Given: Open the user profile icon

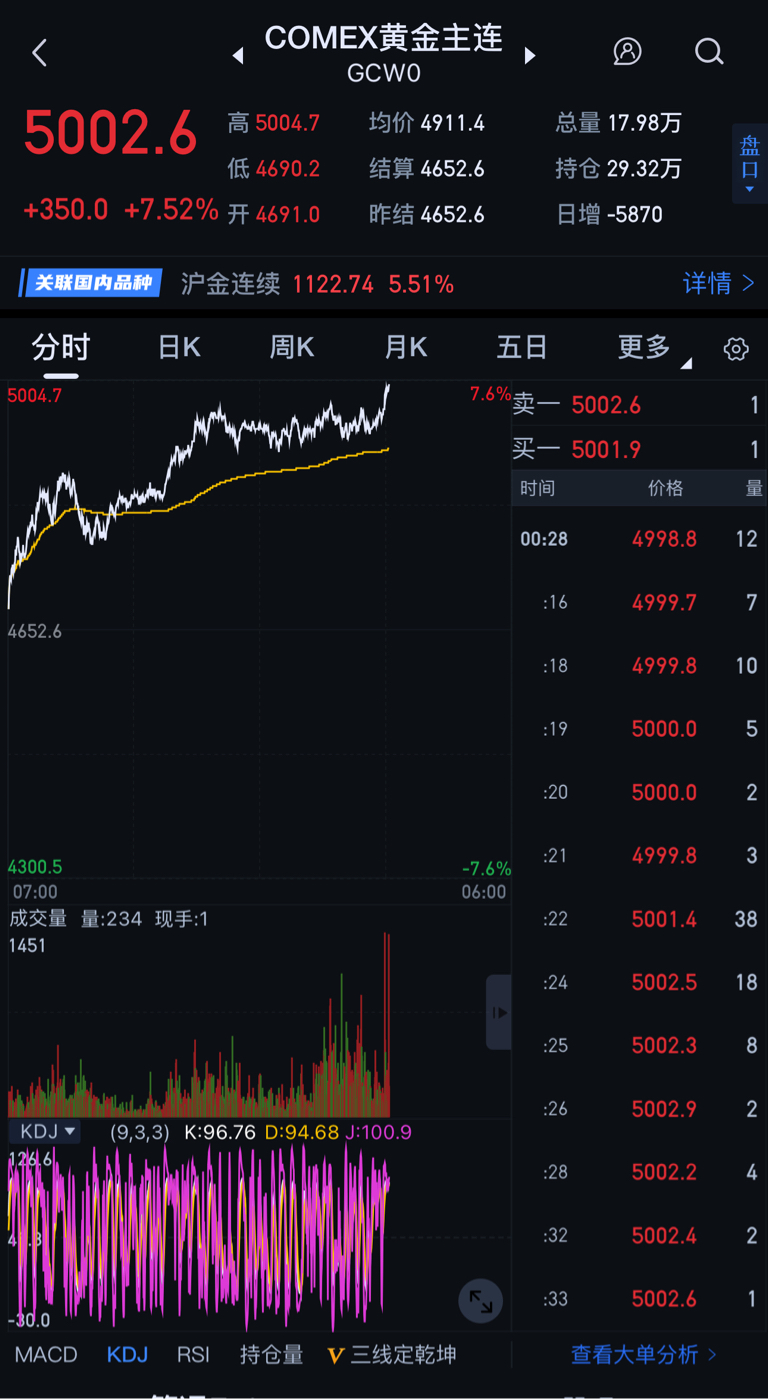Looking at the screenshot, I should click(627, 51).
